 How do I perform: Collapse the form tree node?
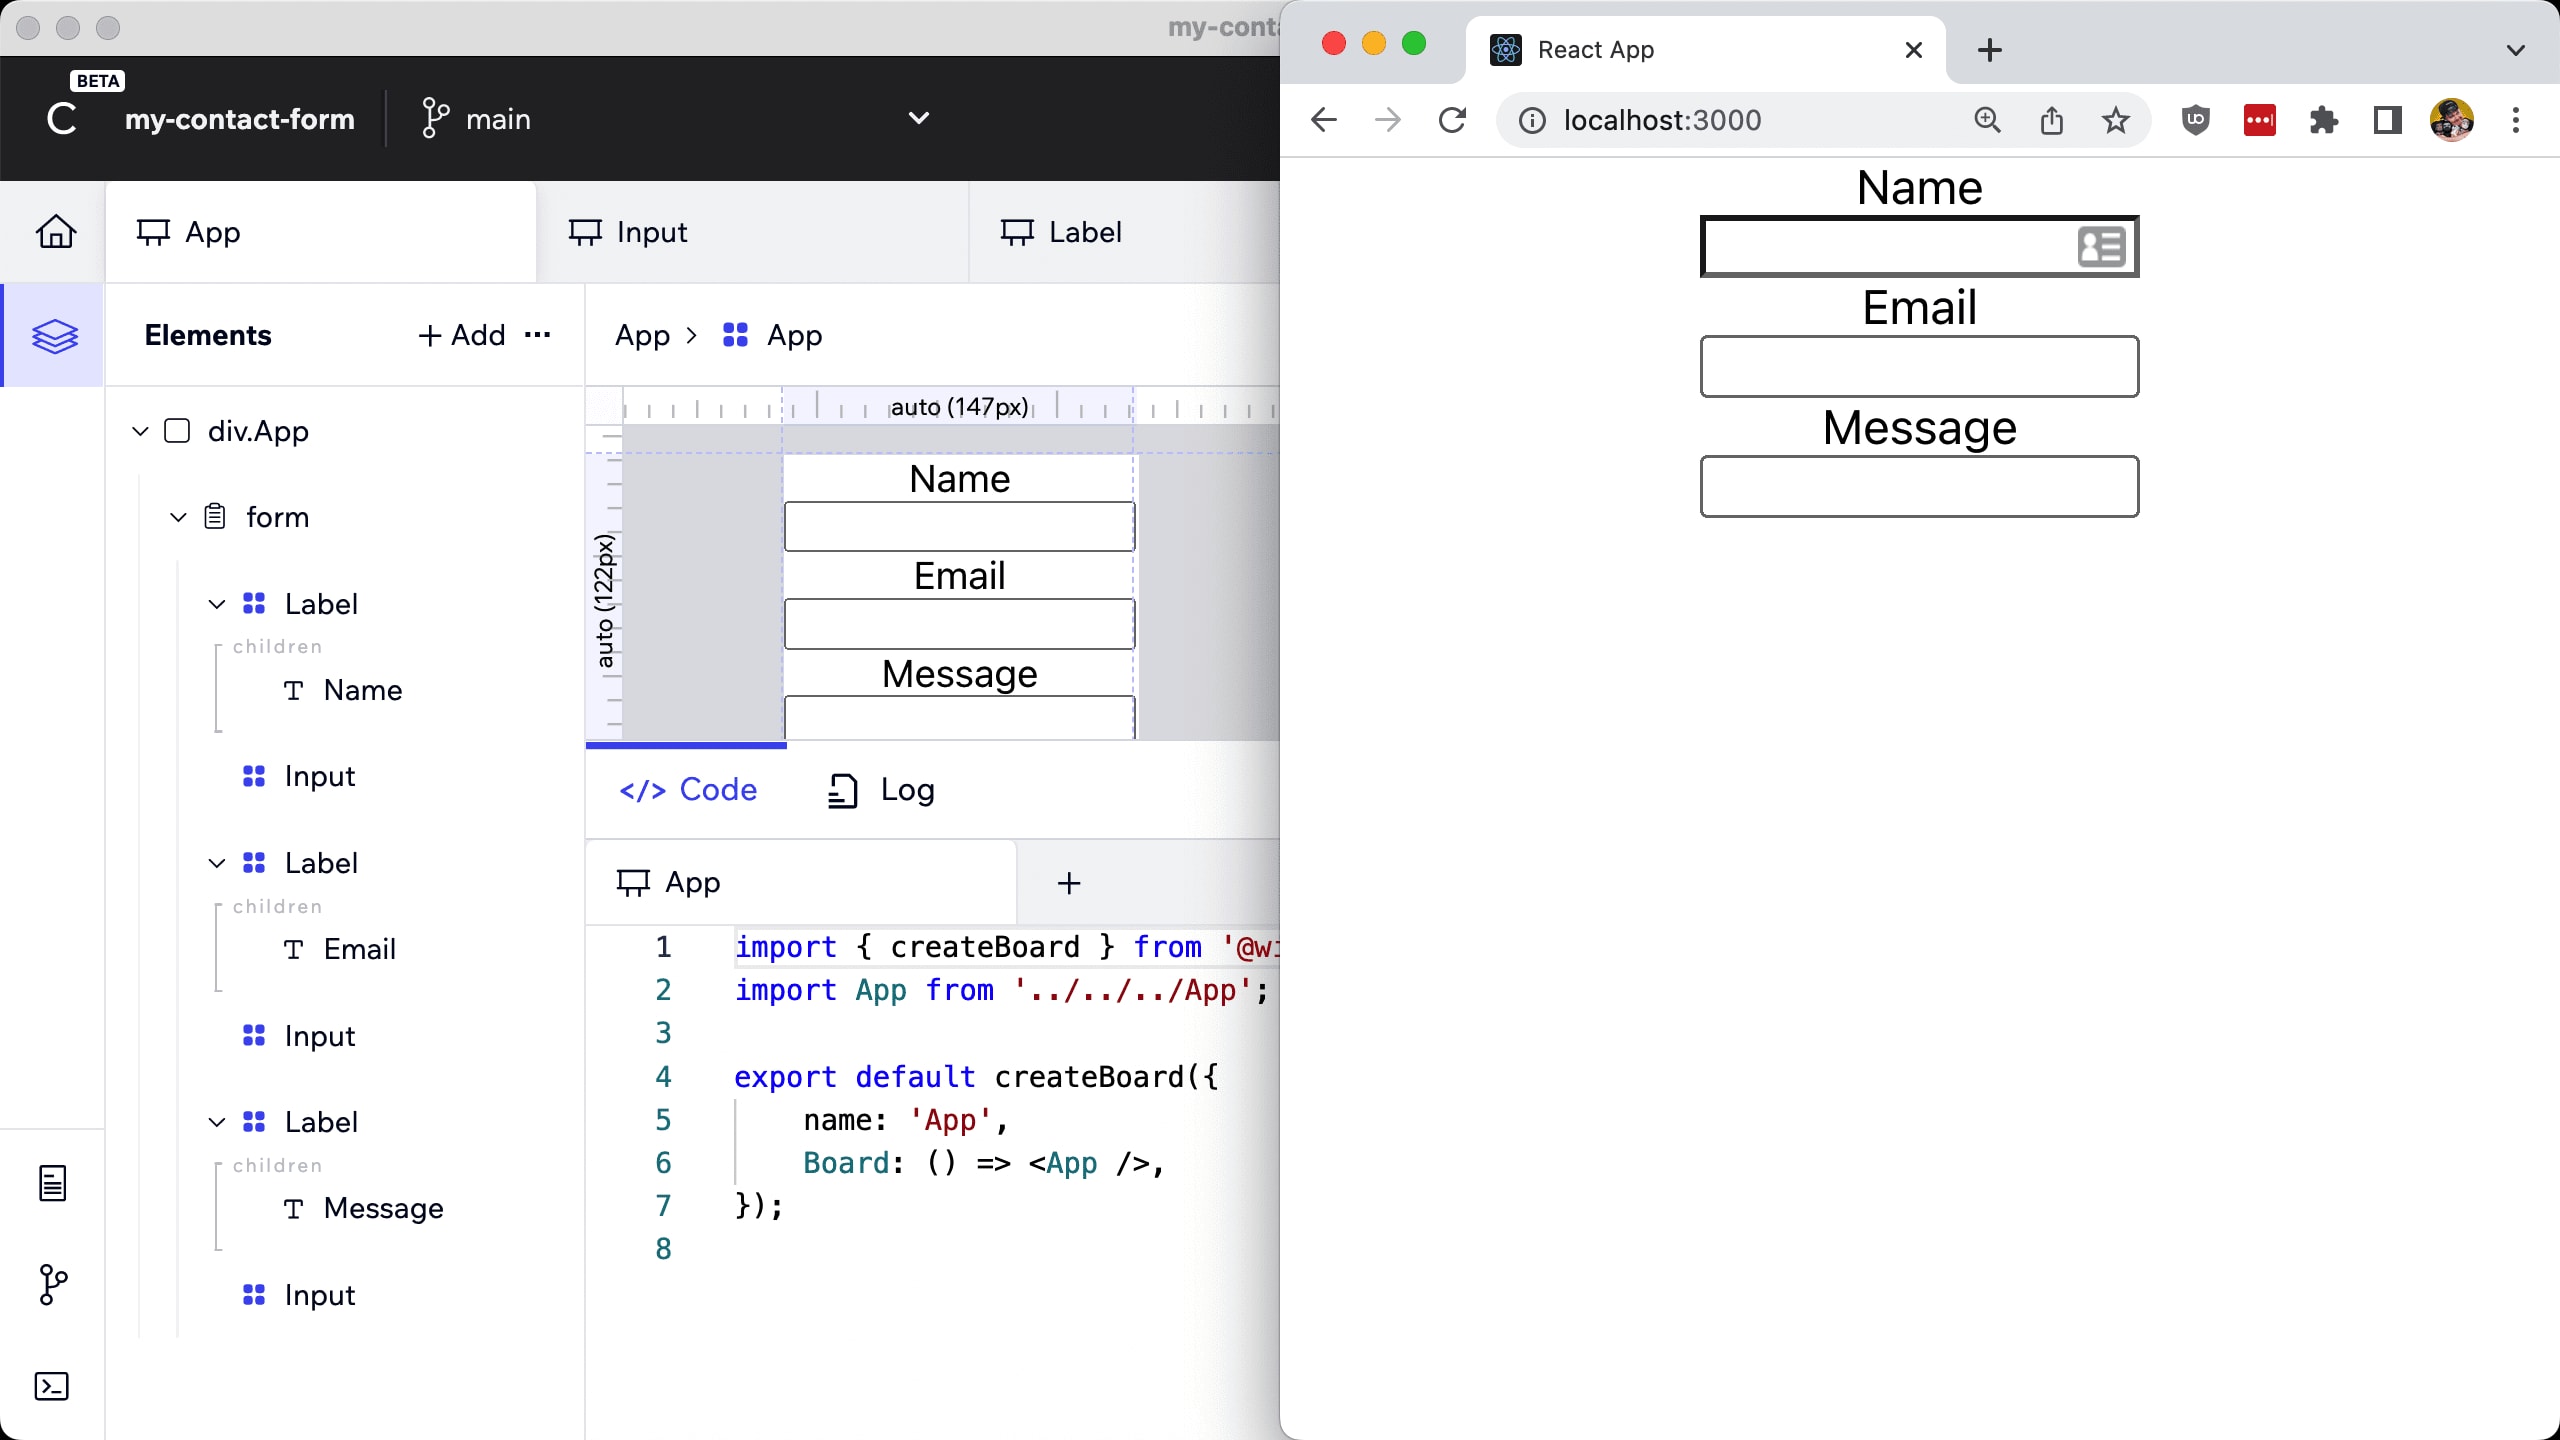178,517
